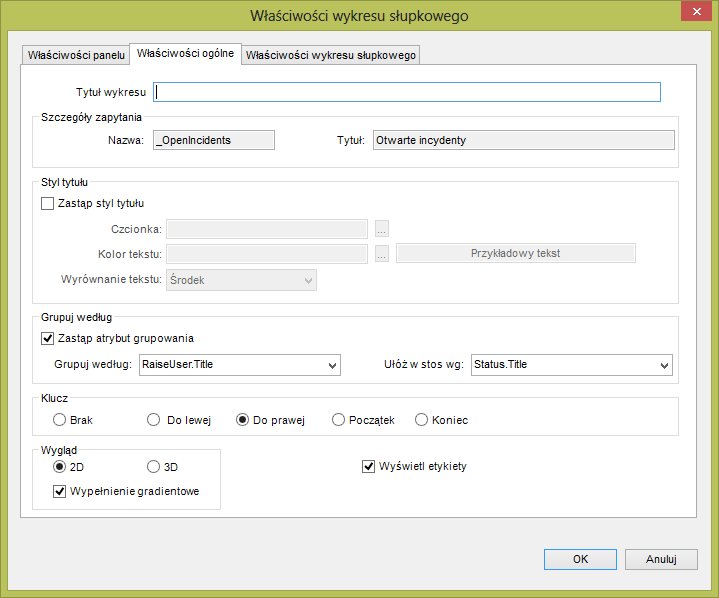Select the Właściwości ogólne tab
This screenshot has width=719, height=598.
[185, 54]
